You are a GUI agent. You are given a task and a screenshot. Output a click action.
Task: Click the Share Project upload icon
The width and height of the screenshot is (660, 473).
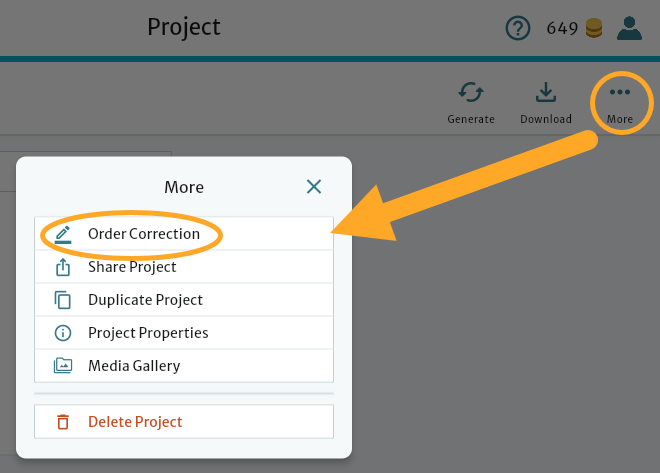tap(63, 267)
